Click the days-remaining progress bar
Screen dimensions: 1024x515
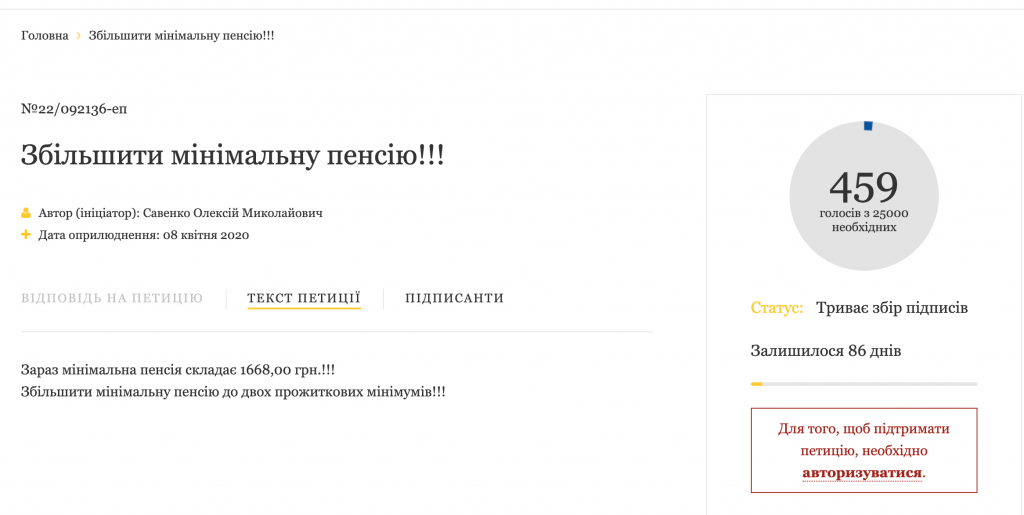pos(864,384)
